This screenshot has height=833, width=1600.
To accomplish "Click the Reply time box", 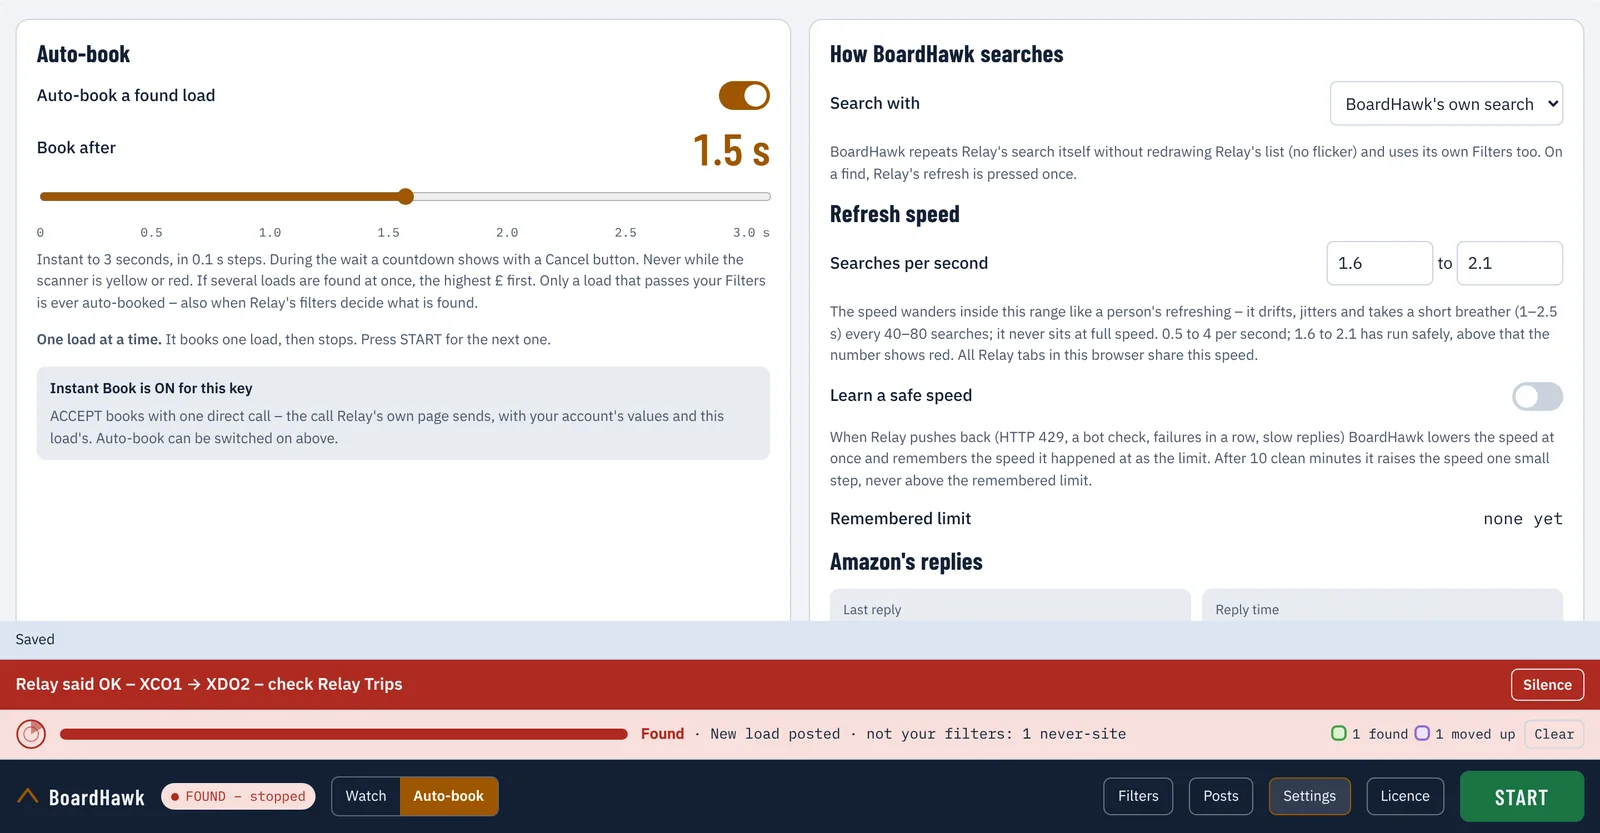I will (1382, 605).
